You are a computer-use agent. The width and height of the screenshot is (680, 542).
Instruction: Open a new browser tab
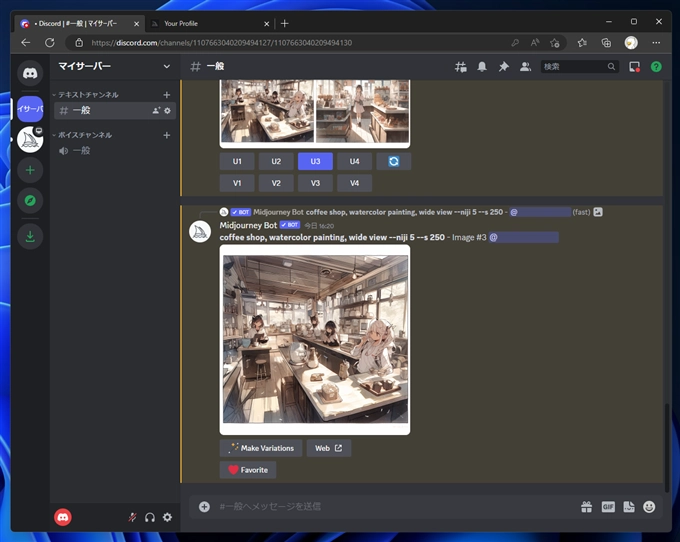coord(284,23)
